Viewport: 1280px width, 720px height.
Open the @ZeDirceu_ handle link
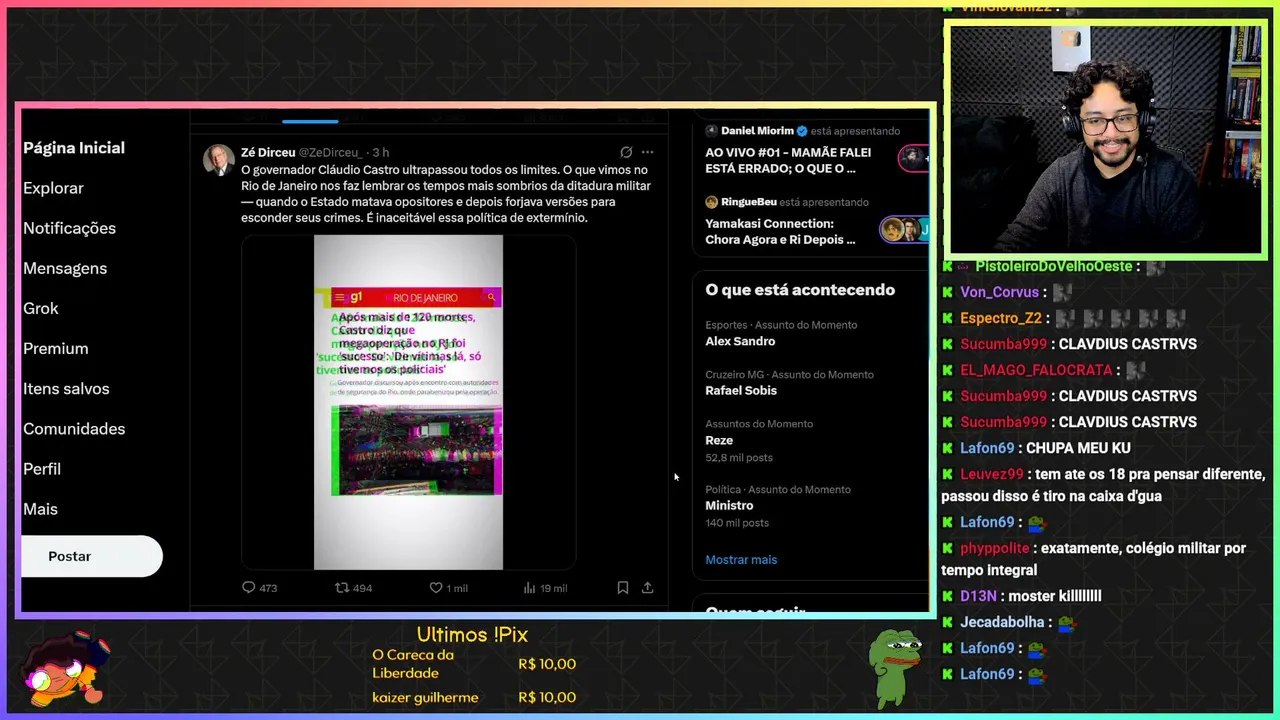point(331,152)
